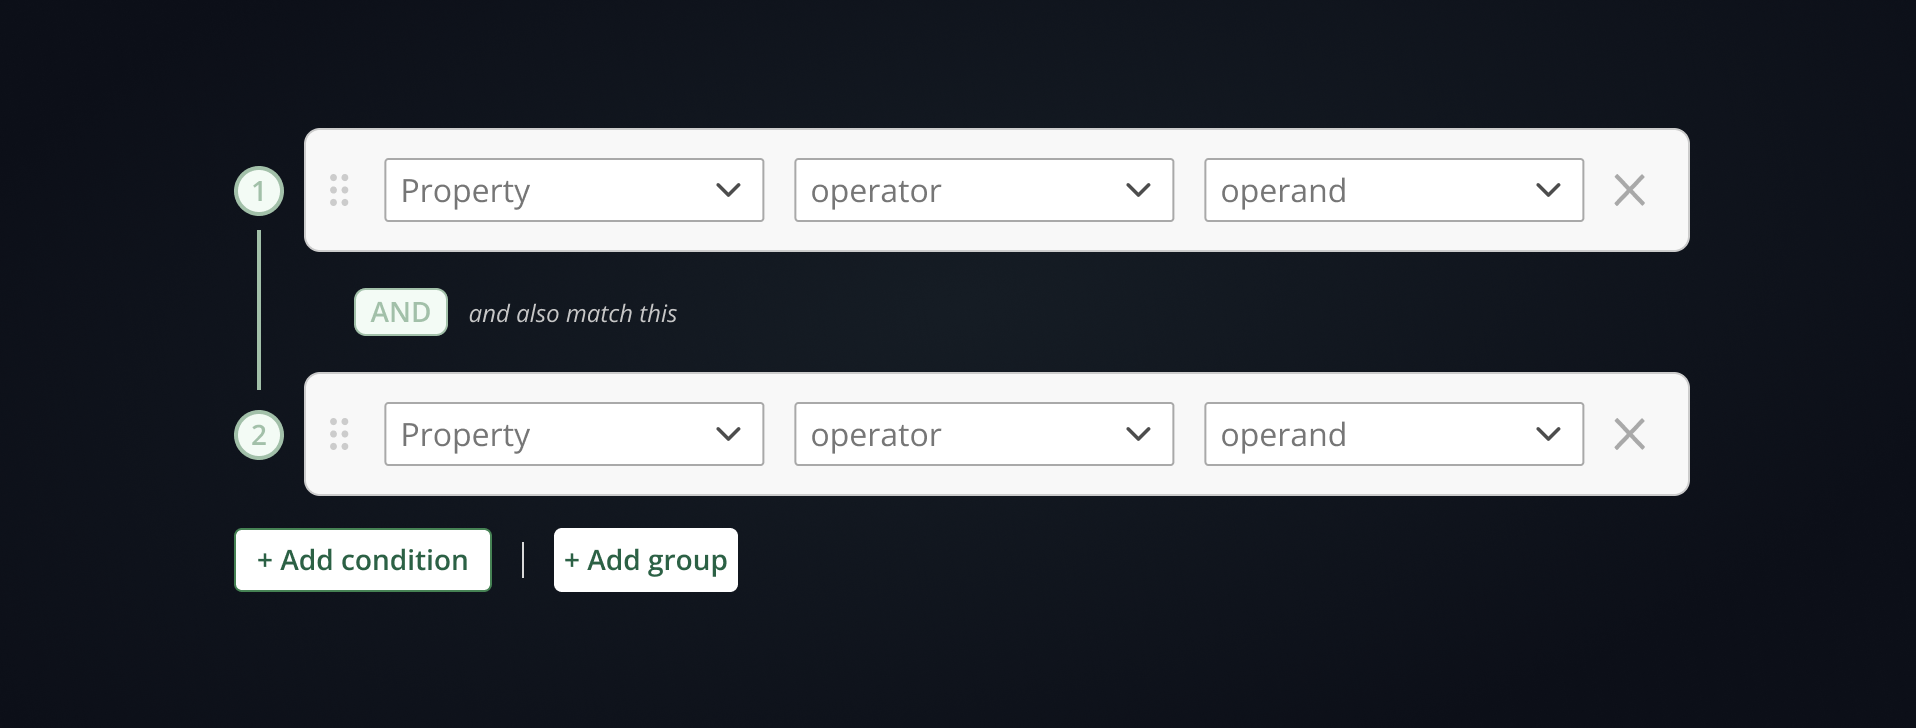Click the drag handle on condition 1

[x=339, y=190]
